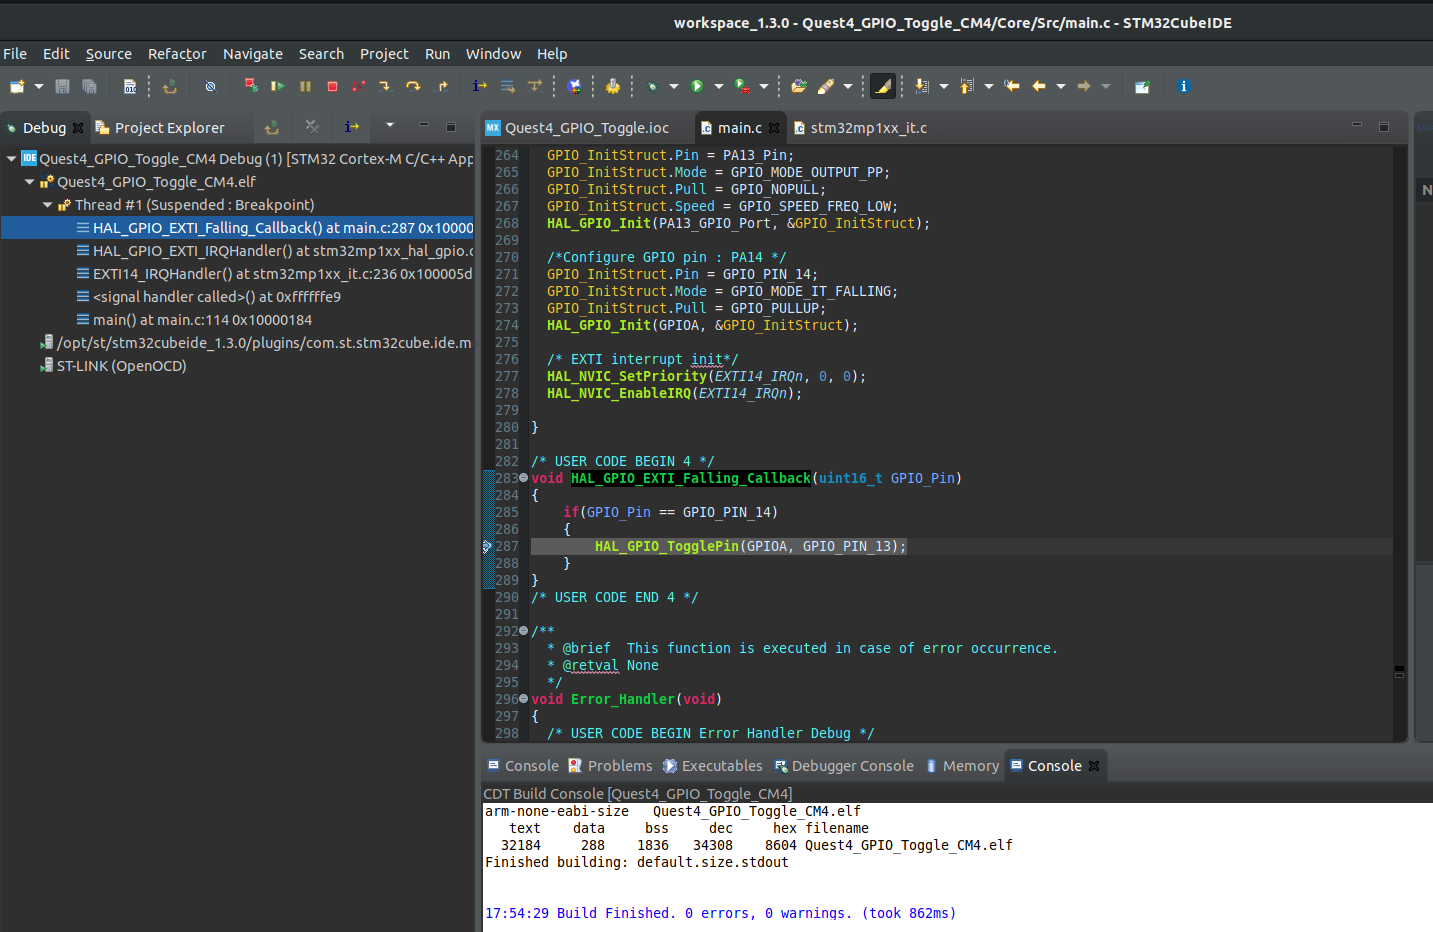1433x932 pixels.
Task: Toggle Use Step Filters icon
Action: point(535,87)
